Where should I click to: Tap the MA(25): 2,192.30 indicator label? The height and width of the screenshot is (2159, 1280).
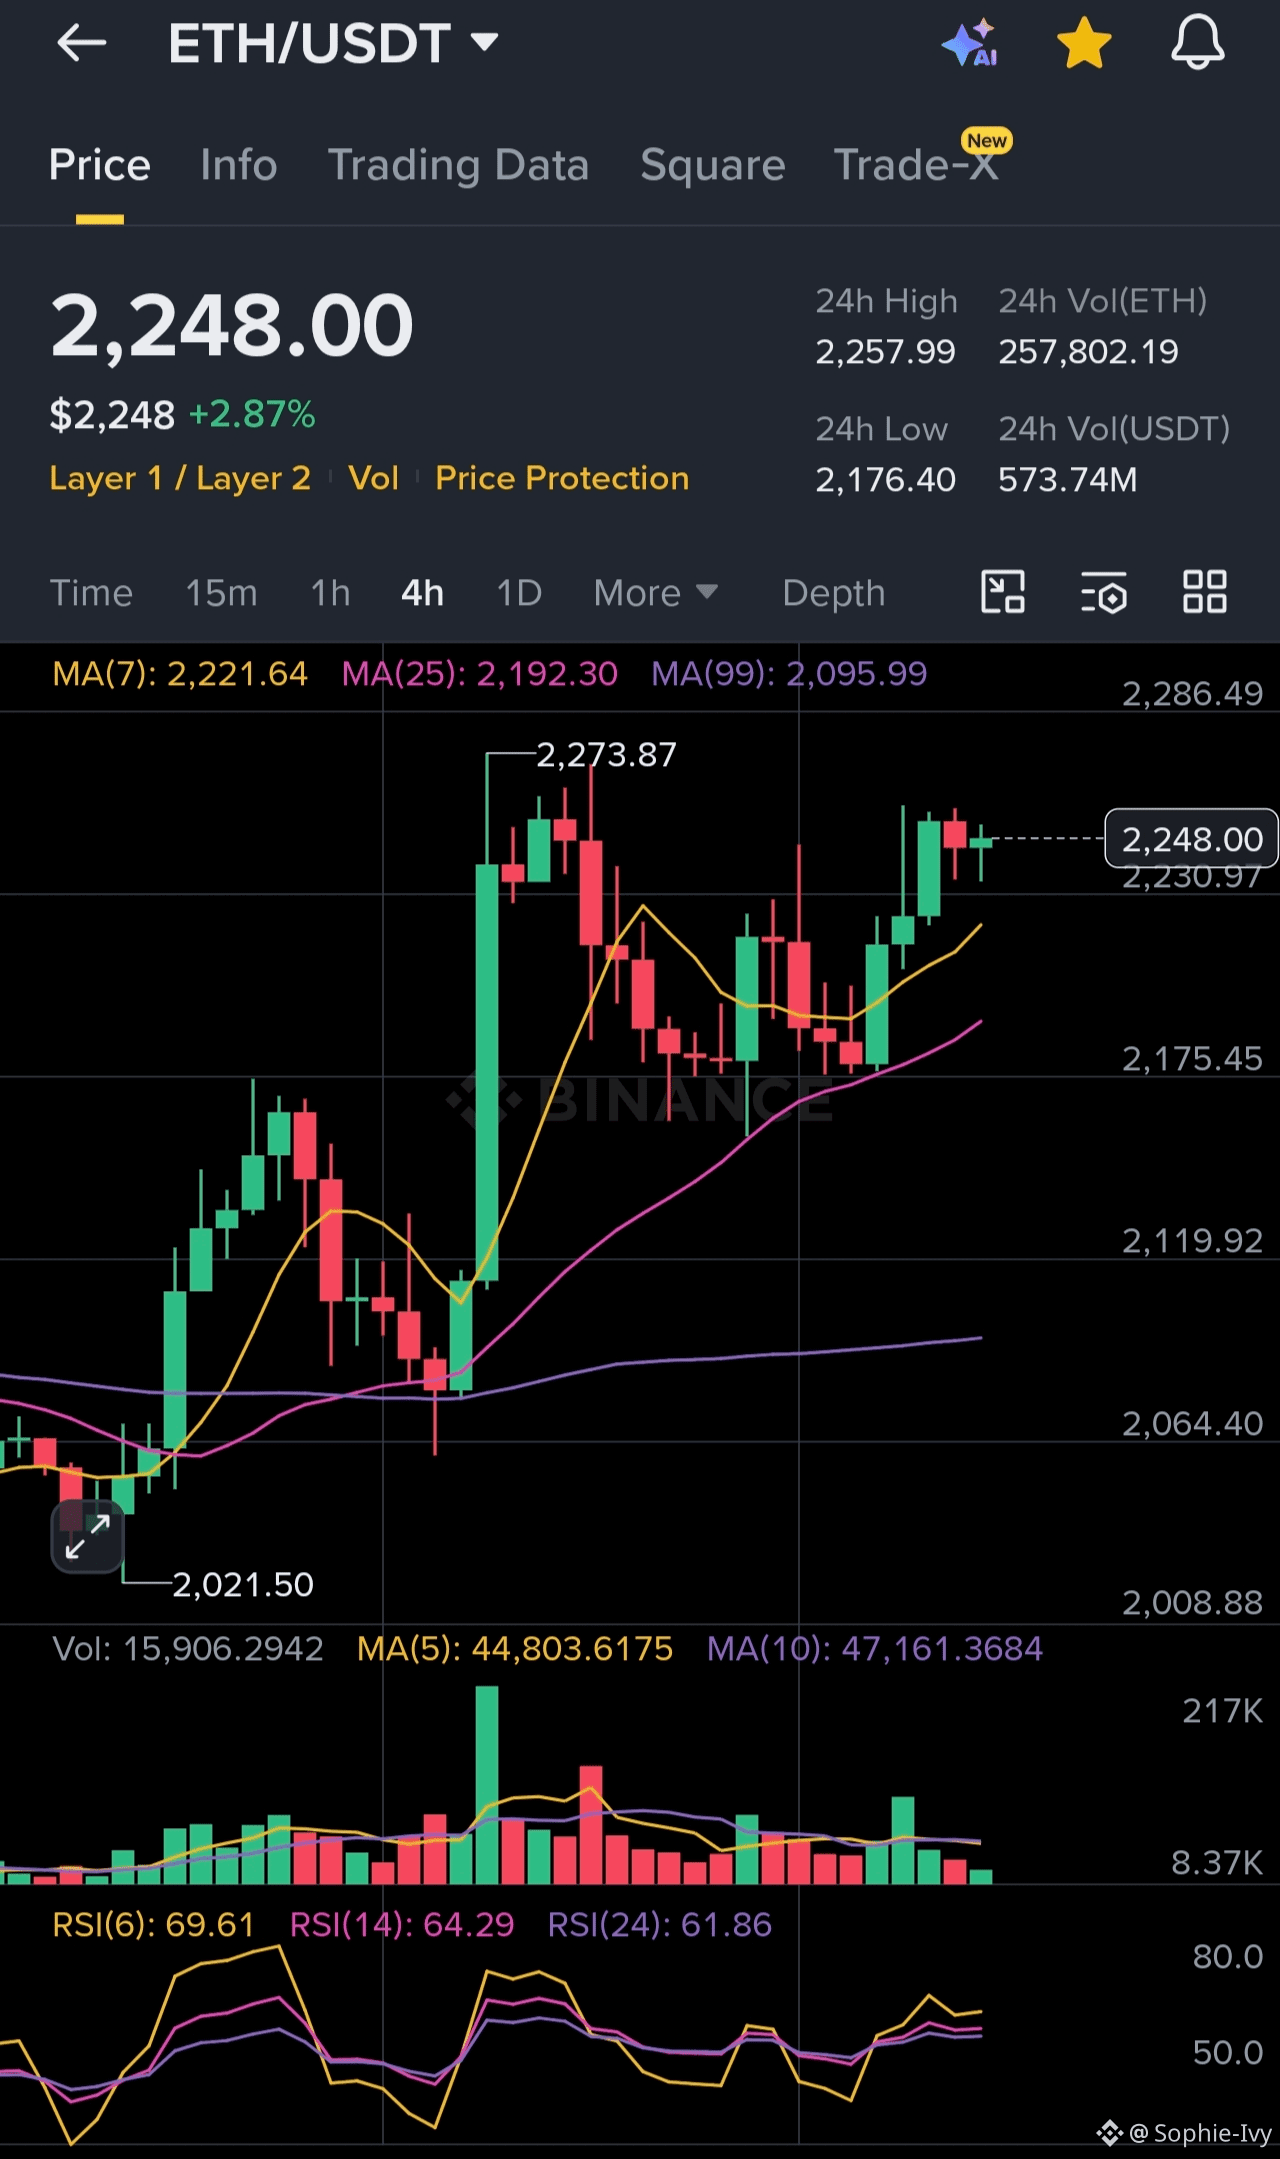[480, 674]
